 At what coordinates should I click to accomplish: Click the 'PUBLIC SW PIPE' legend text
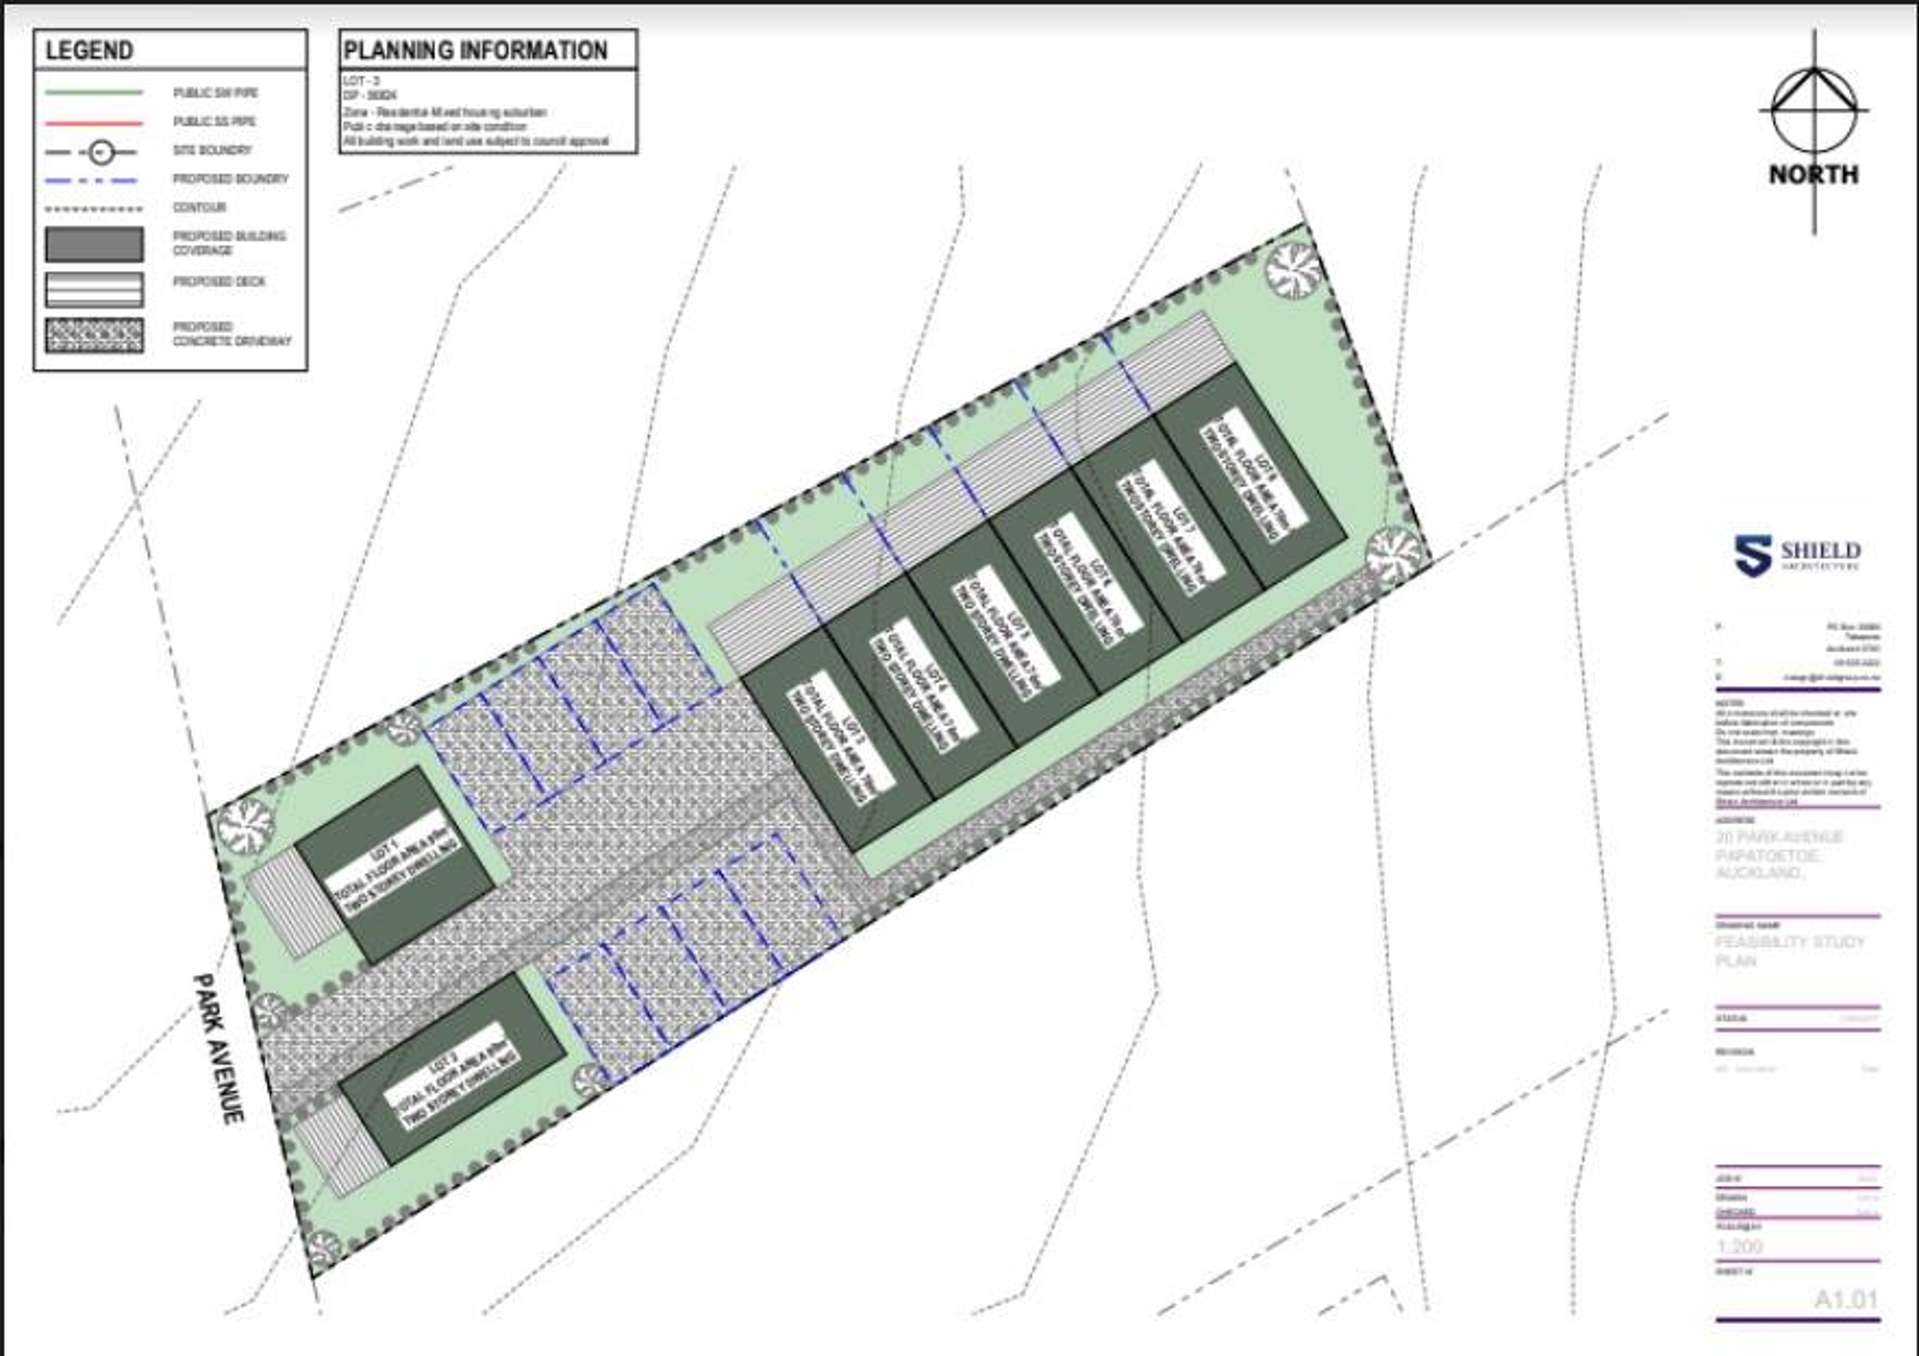215,93
